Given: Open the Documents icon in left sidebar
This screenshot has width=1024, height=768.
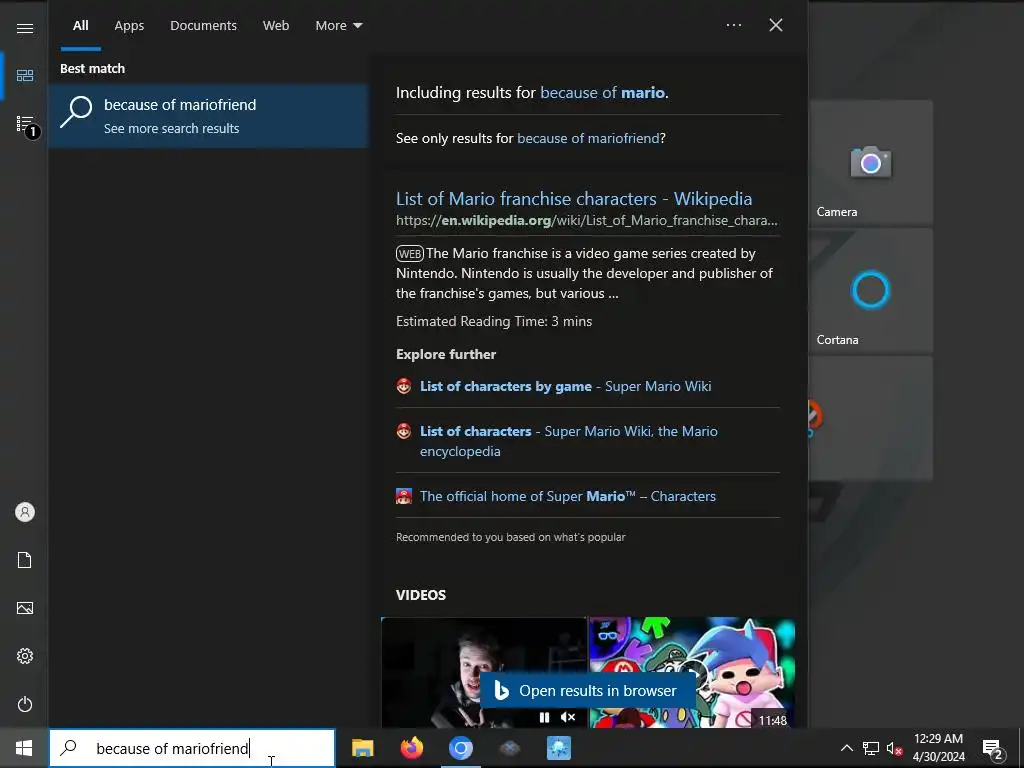Looking at the screenshot, I should (25, 560).
